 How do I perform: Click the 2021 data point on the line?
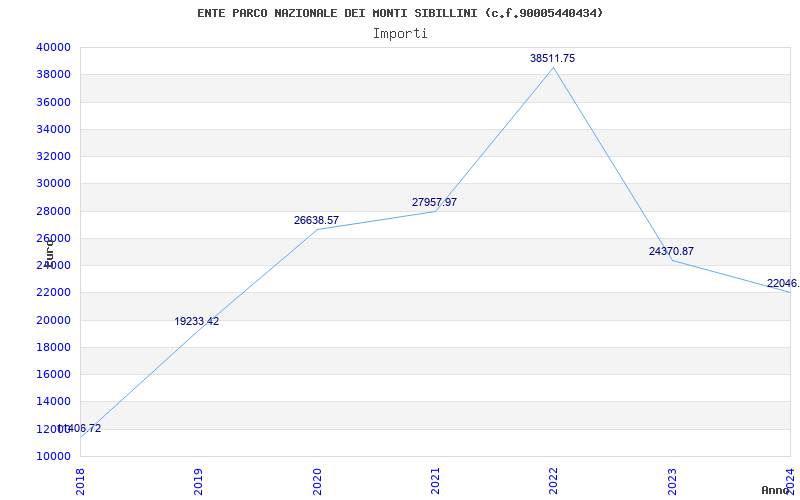point(435,211)
